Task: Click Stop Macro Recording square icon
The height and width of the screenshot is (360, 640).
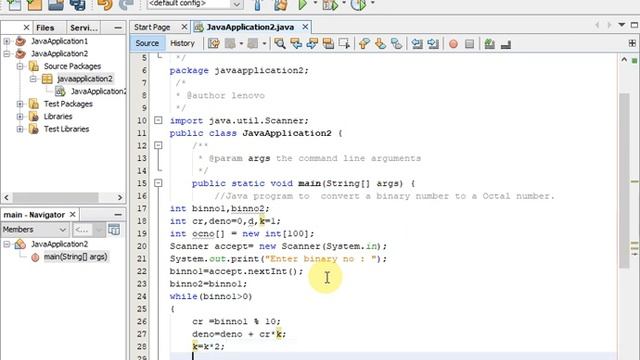Action: click(x=469, y=44)
